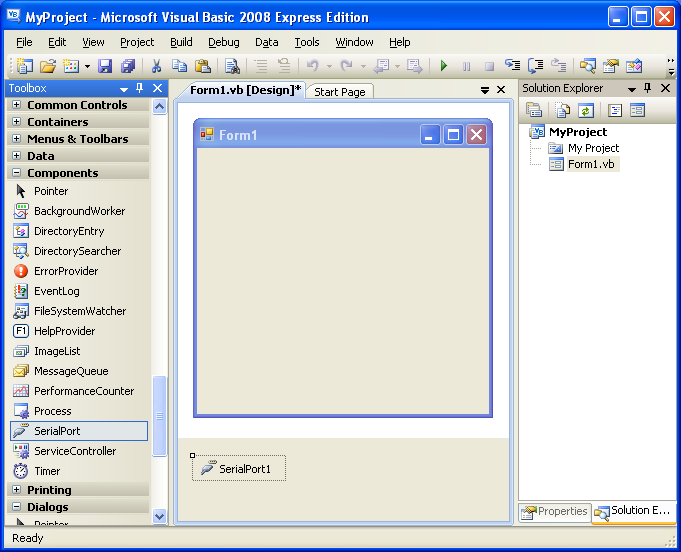Expand the Containers toolbox group

click(17, 122)
